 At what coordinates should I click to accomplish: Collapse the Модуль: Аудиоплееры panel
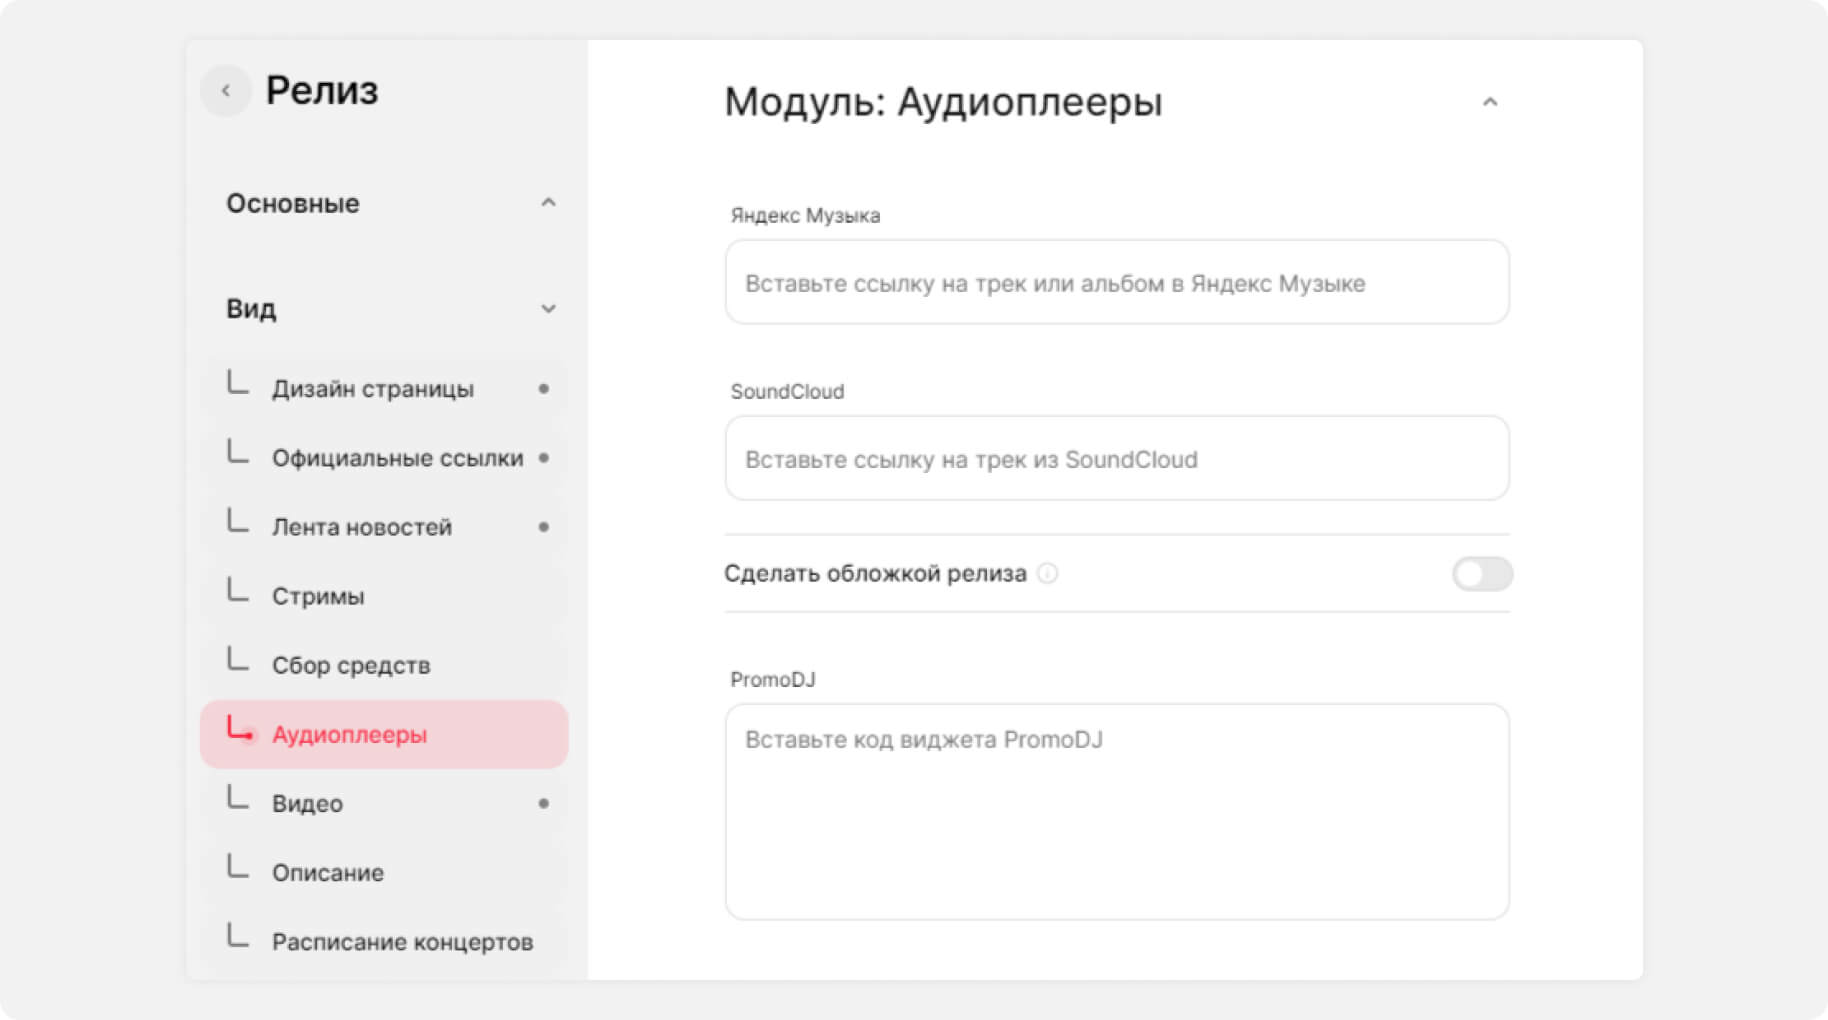click(1489, 102)
